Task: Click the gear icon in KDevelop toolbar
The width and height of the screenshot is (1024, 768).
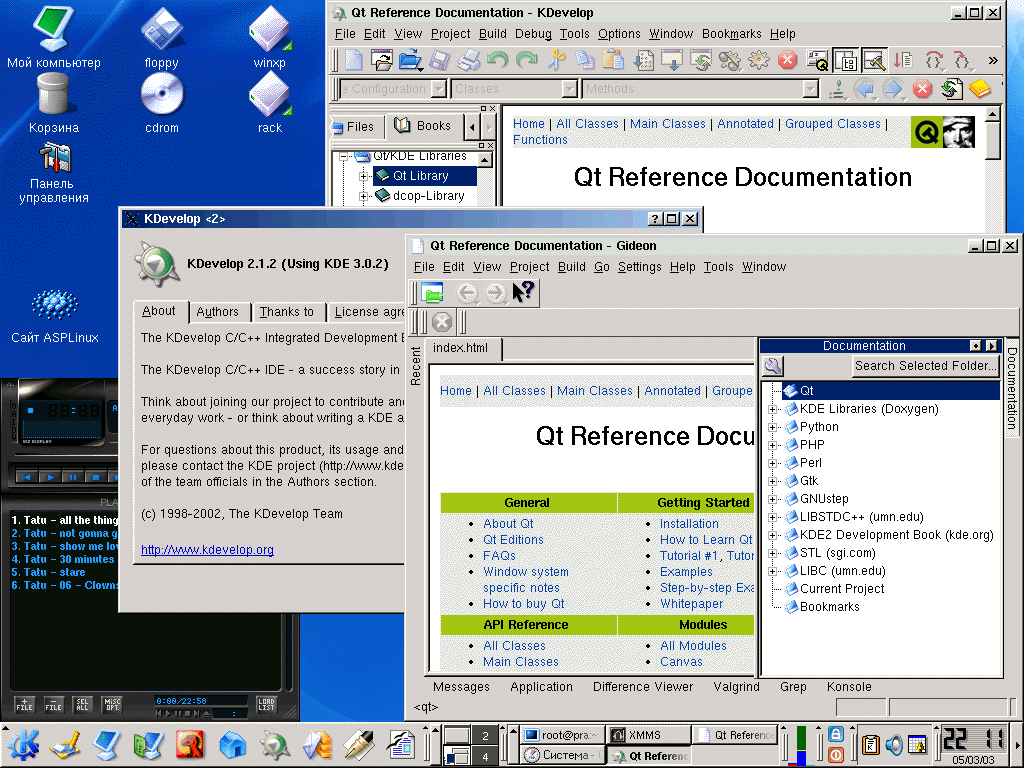Action: 759,60
